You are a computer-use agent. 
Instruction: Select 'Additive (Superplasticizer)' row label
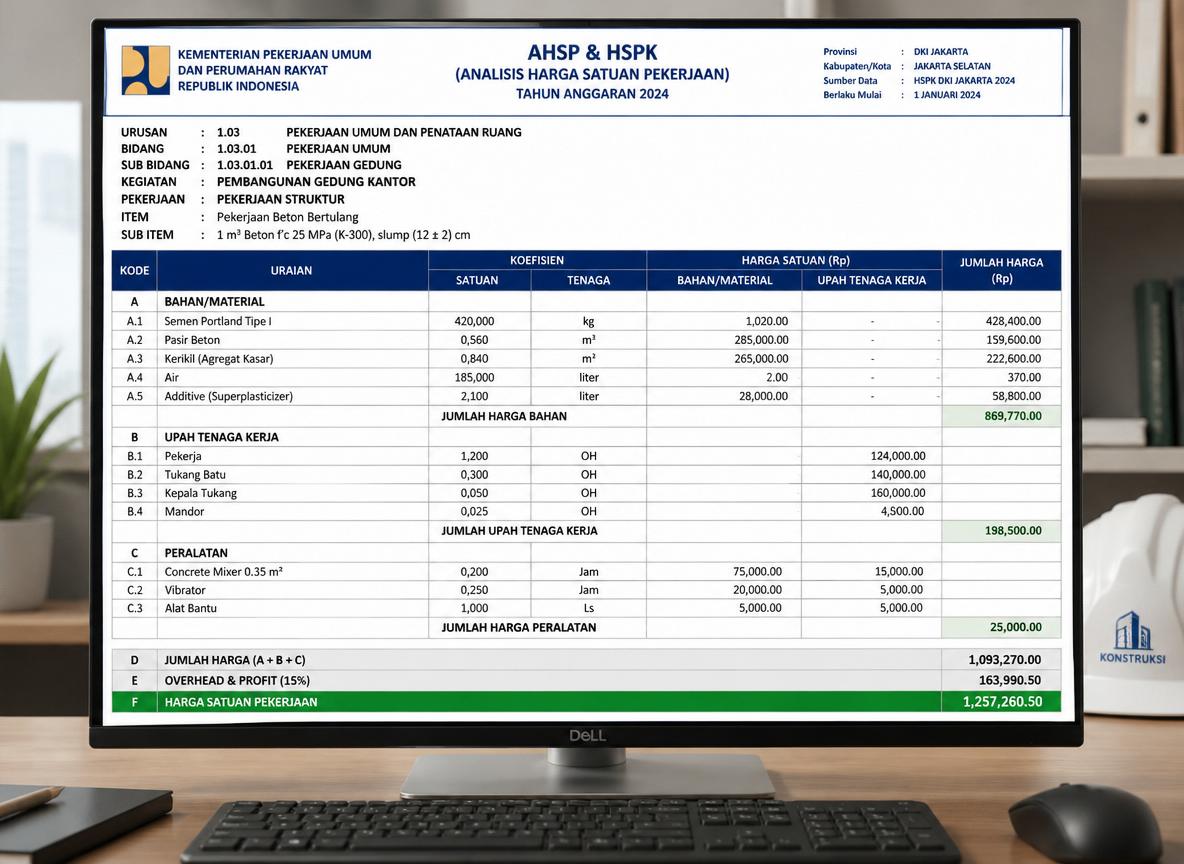click(x=228, y=396)
